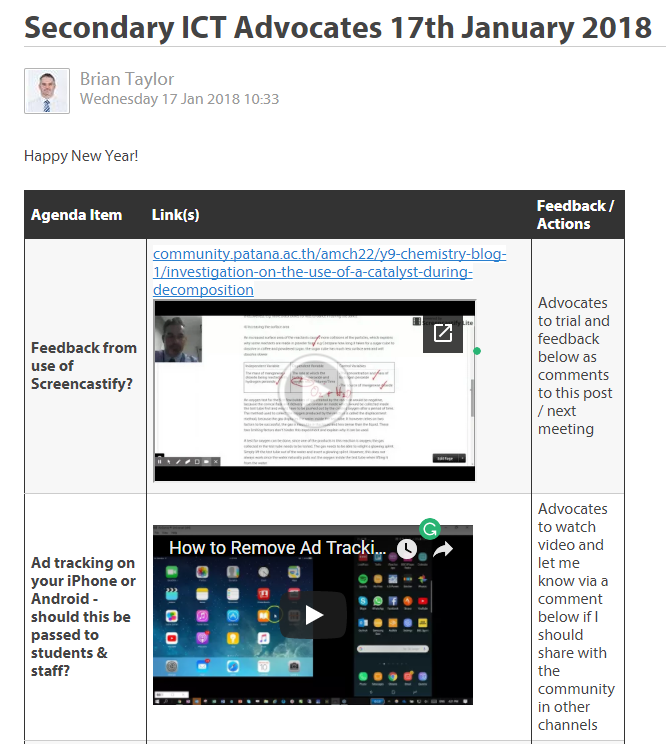Click the 'How to Remove Ad Tracking' video title
The height and width of the screenshot is (744, 666).
(x=276, y=548)
